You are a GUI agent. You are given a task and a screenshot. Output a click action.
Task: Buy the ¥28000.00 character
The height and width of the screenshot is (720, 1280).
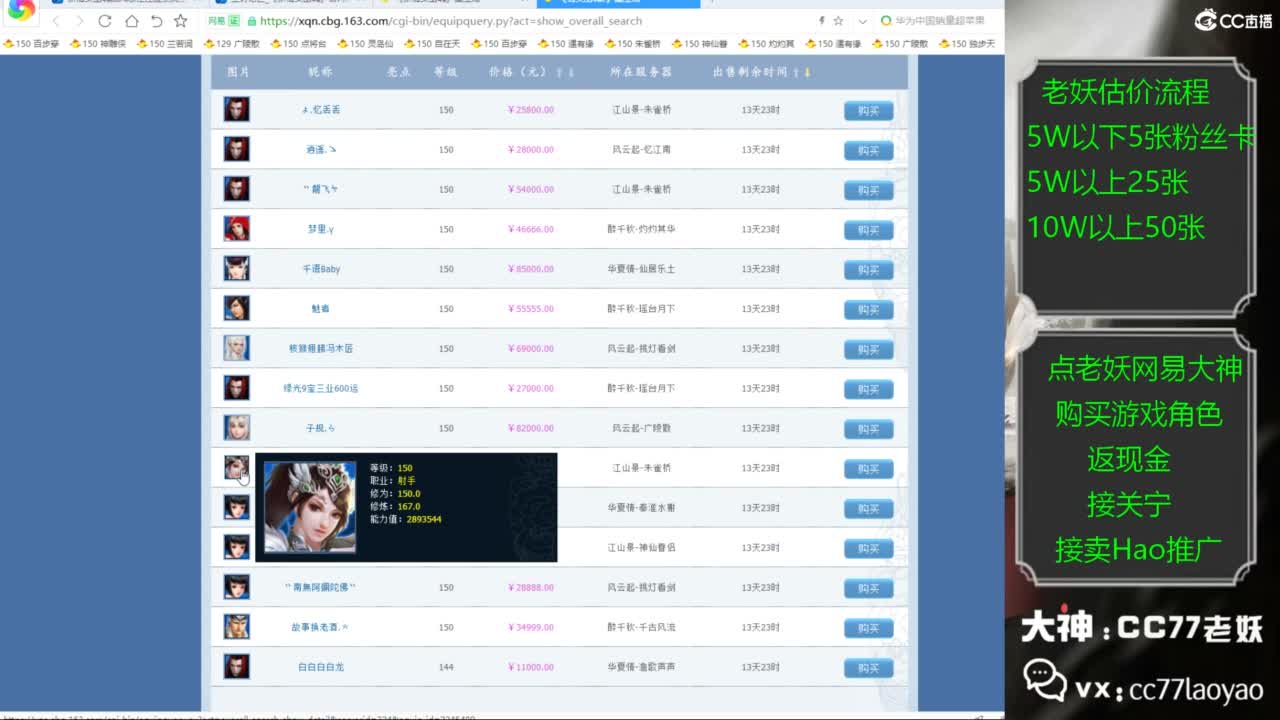(x=868, y=150)
